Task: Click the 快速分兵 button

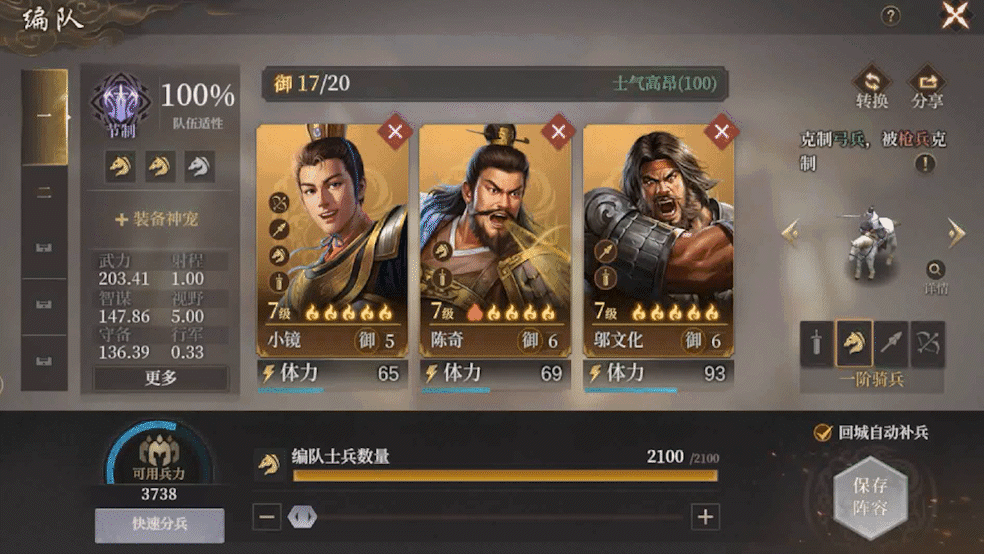Action: [159, 525]
